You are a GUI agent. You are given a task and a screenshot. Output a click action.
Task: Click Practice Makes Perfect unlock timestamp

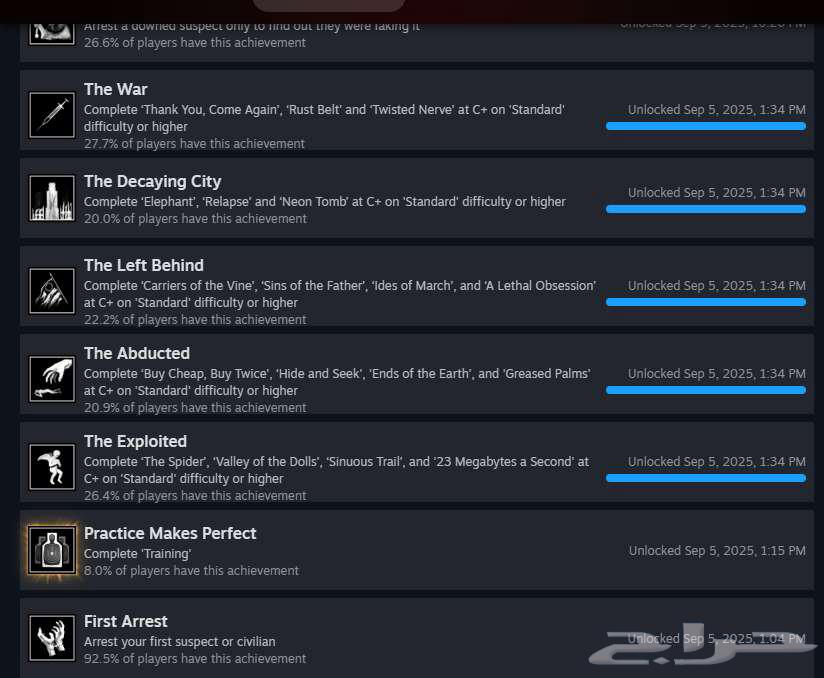[717, 550]
